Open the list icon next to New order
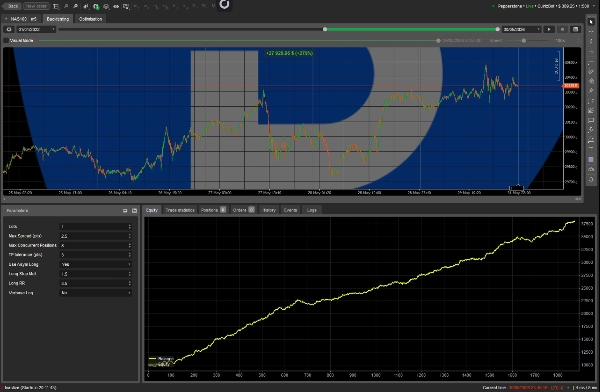The image size is (600, 392). (x=56, y=6)
